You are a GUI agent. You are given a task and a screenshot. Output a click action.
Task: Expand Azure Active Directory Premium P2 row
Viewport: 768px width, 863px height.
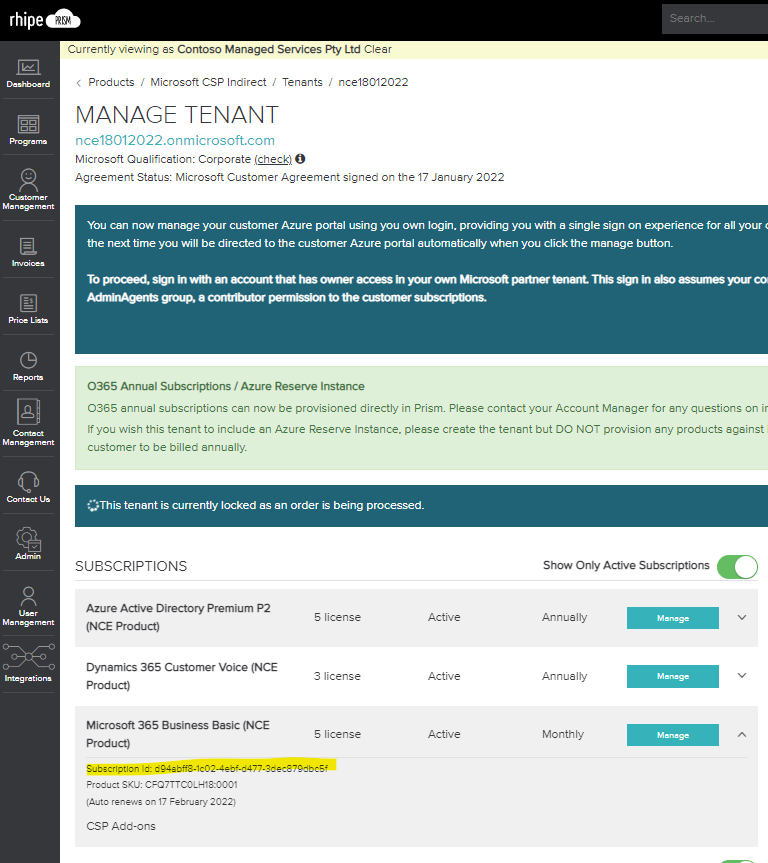[x=742, y=618]
